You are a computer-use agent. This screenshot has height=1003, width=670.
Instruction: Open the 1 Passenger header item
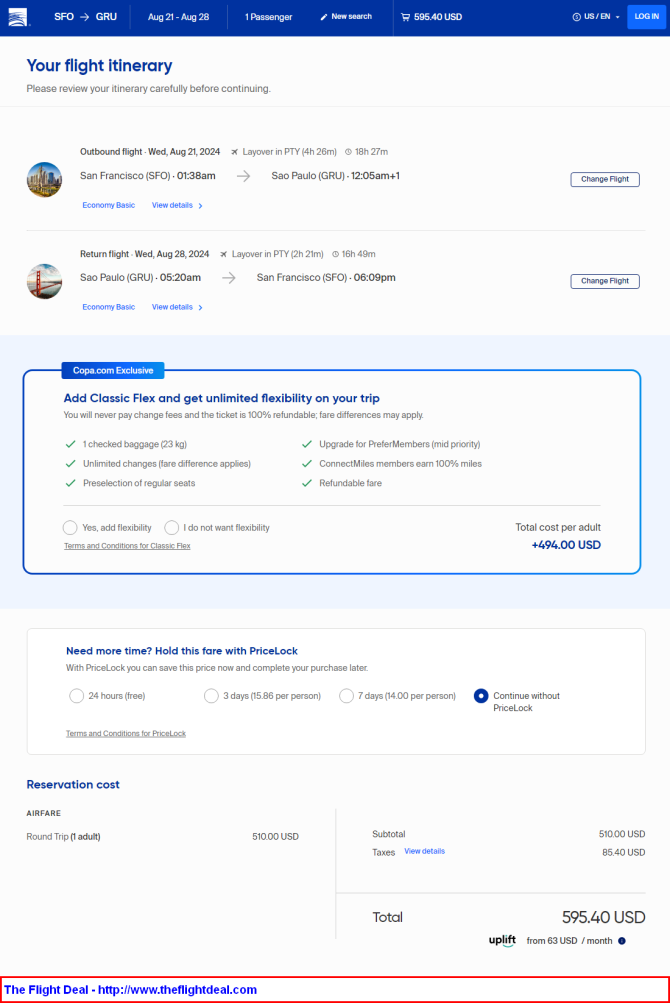269,17
